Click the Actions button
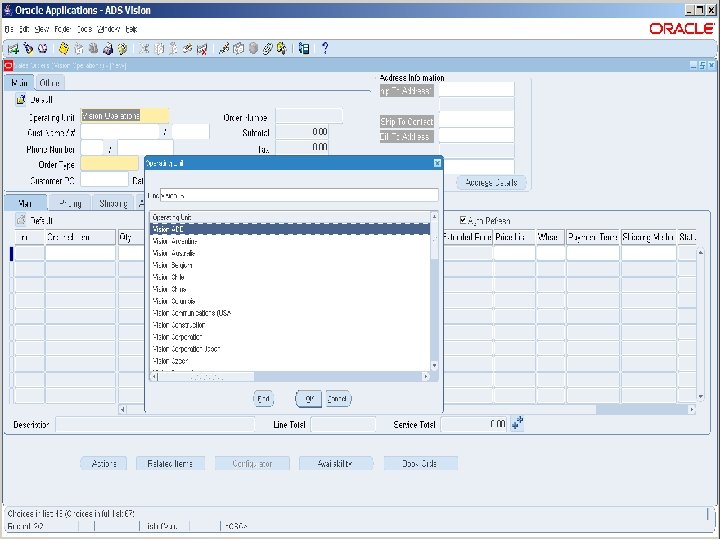 [104, 464]
